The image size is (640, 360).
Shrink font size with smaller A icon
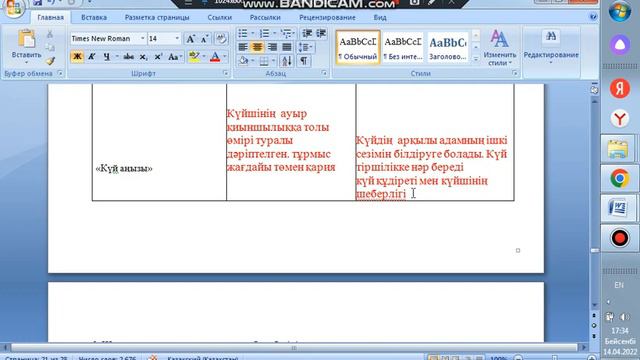coord(205,39)
